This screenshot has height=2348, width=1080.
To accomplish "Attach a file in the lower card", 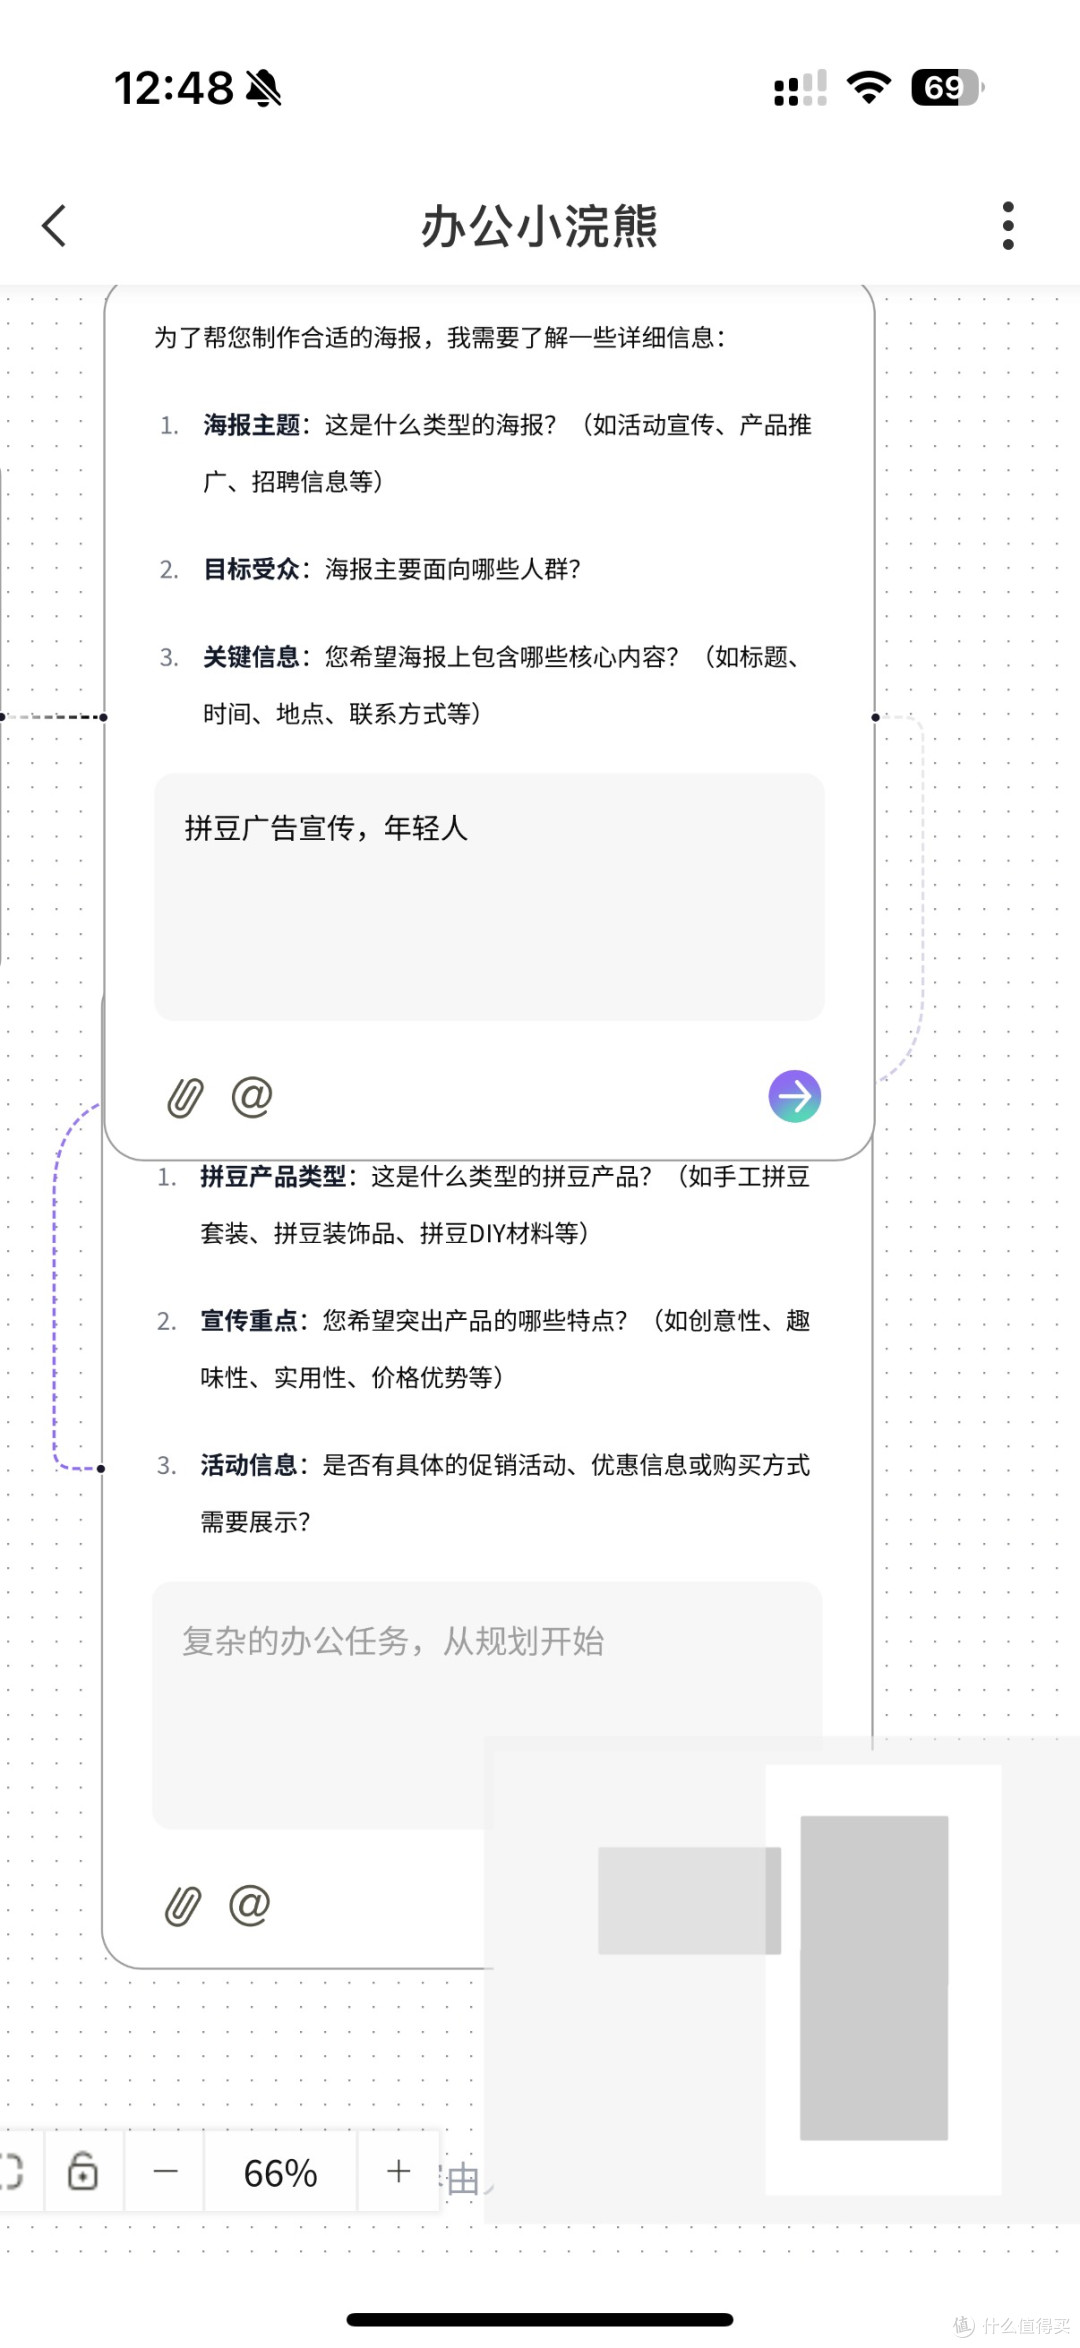I will [183, 1906].
